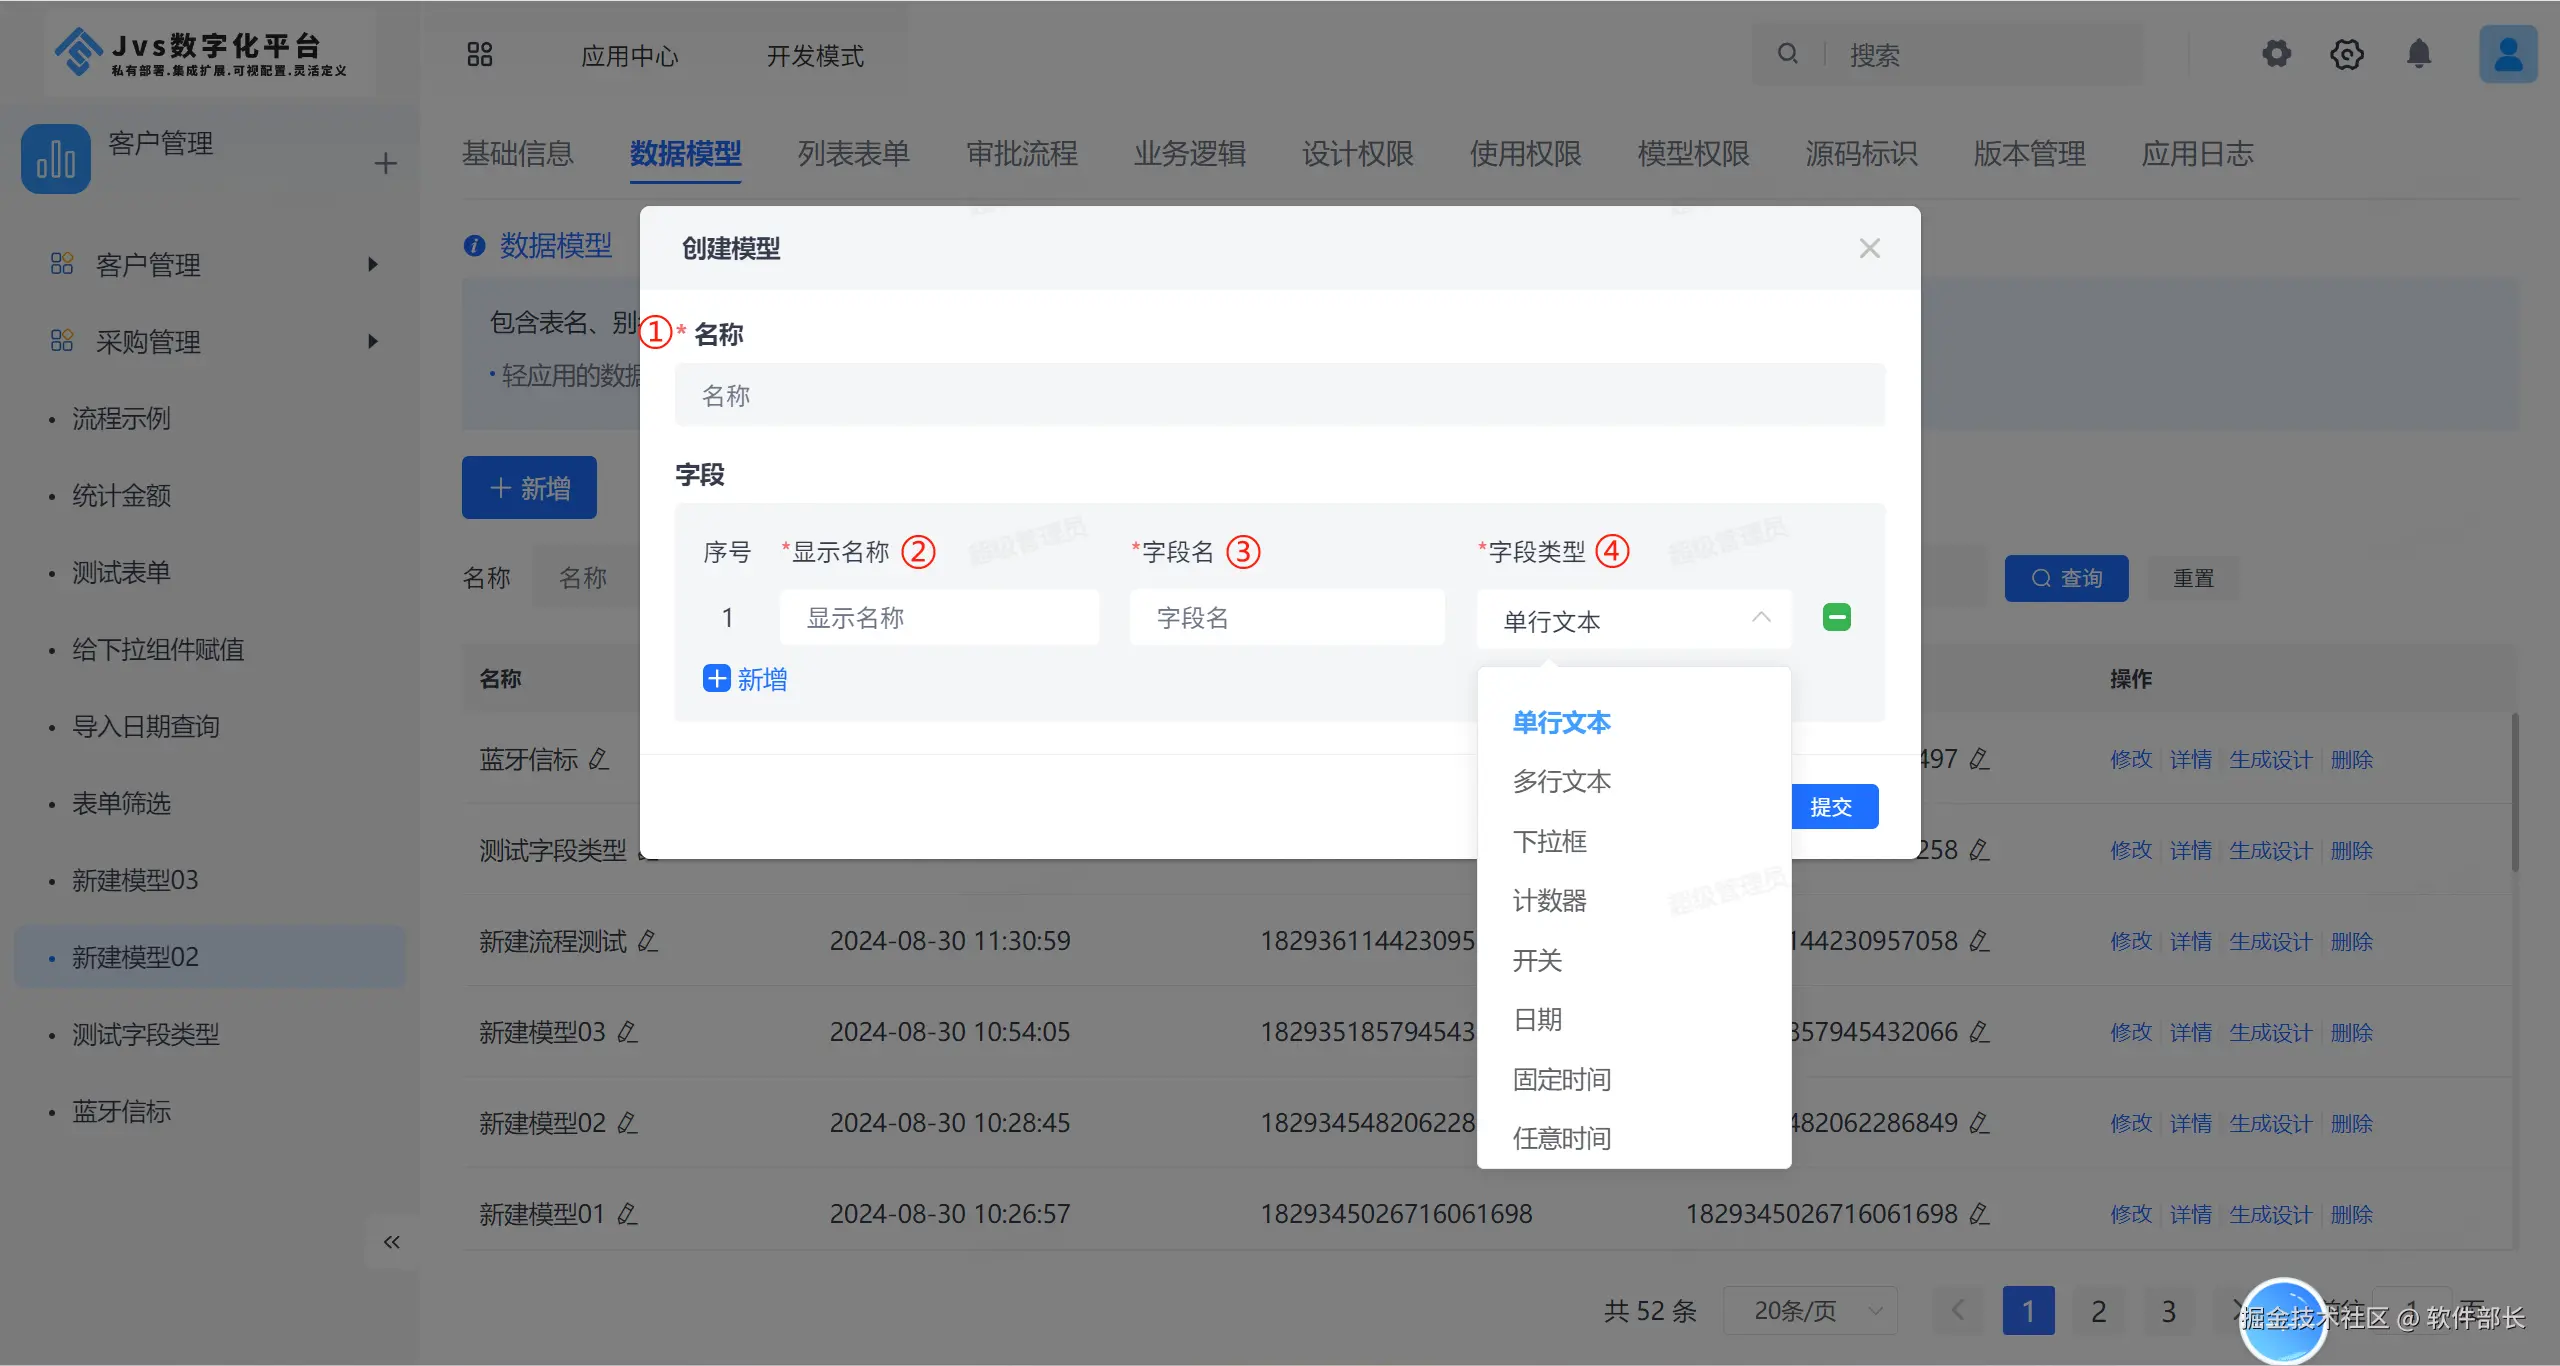Close the 创建模型 dialog
This screenshot has width=2560, height=1366.
point(1869,248)
